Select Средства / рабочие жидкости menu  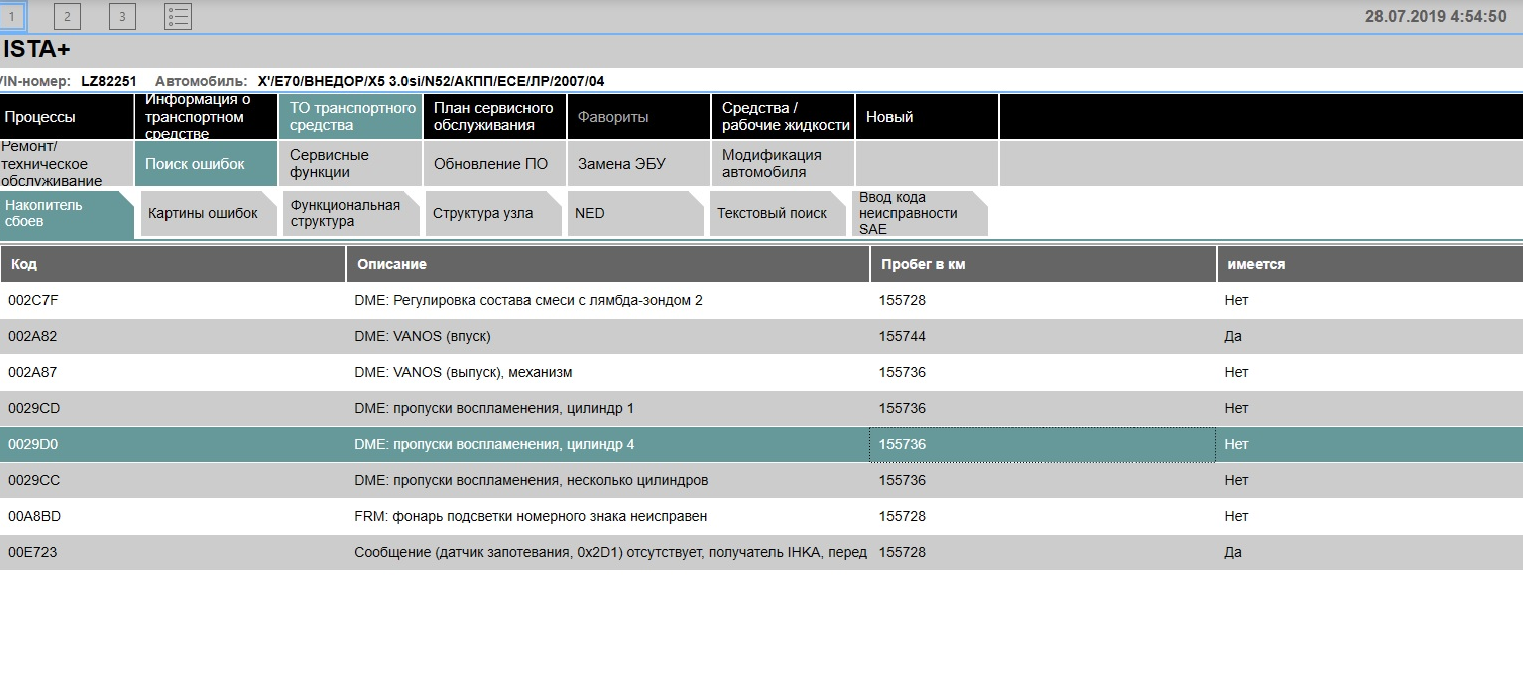point(783,117)
